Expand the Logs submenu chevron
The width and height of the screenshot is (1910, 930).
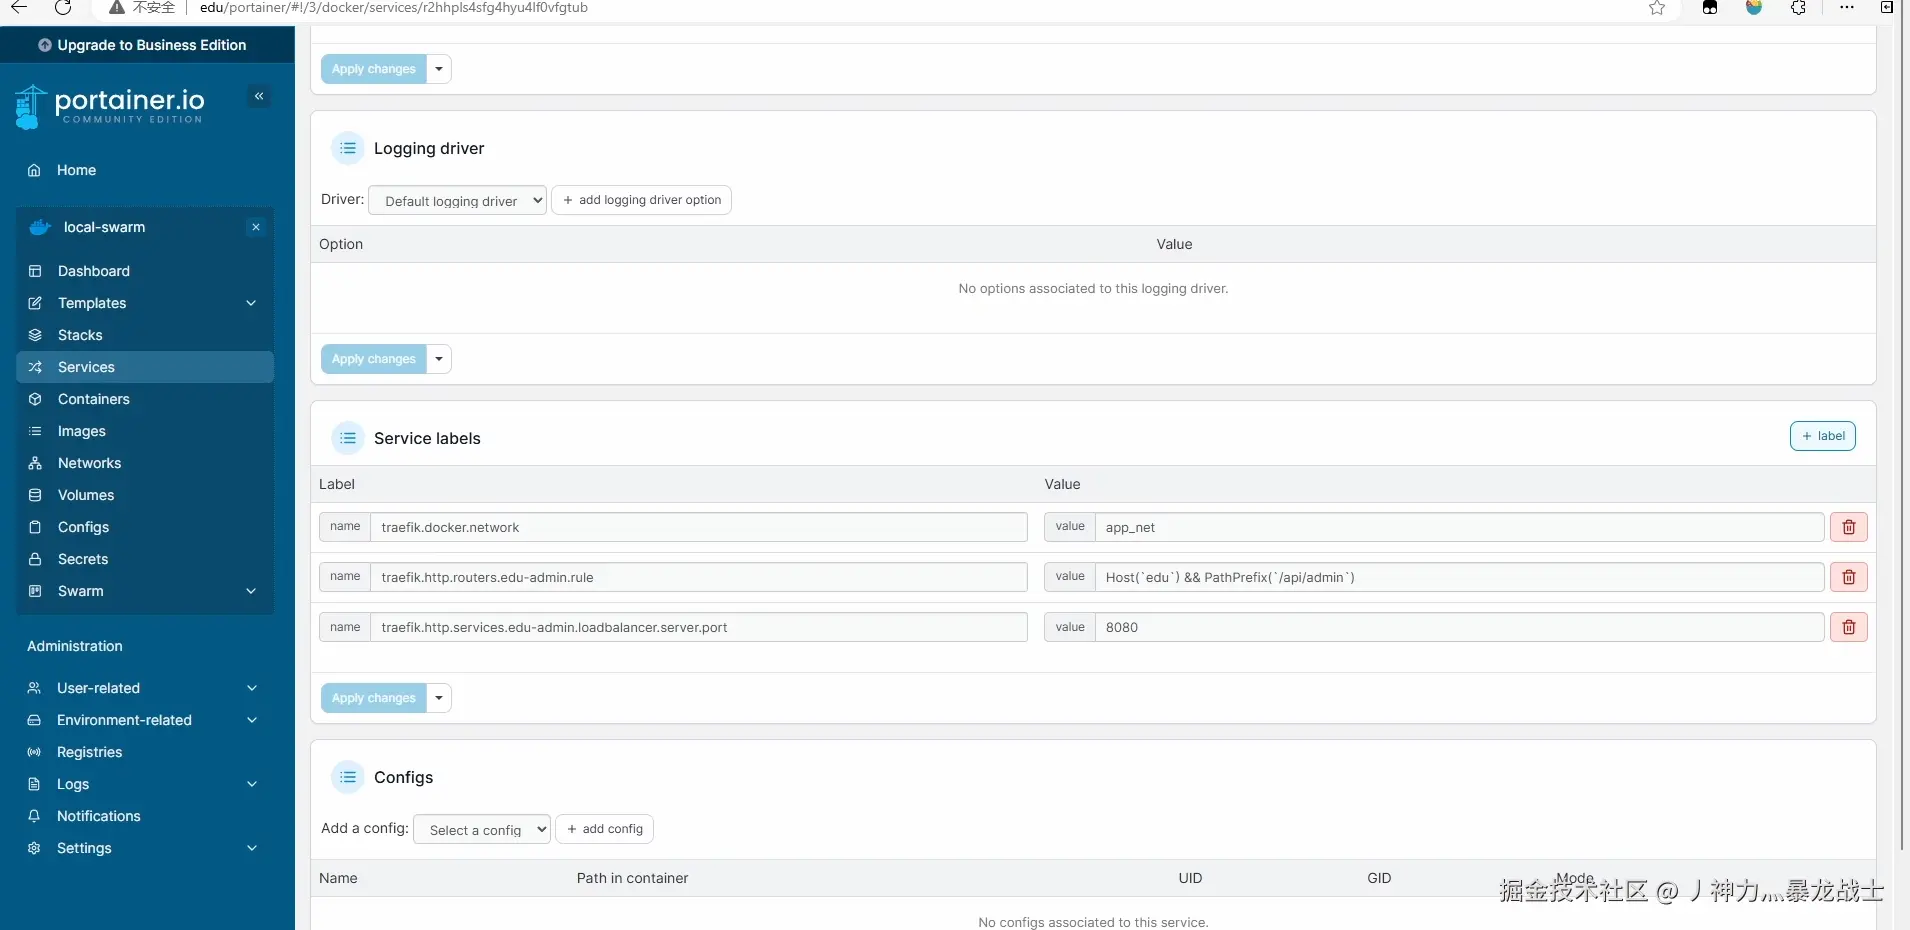pyautogui.click(x=251, y=784)
